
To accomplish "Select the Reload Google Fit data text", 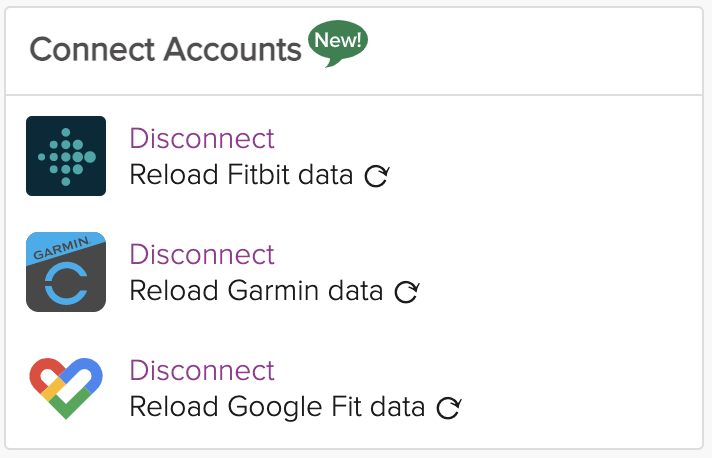I will 277,407.
